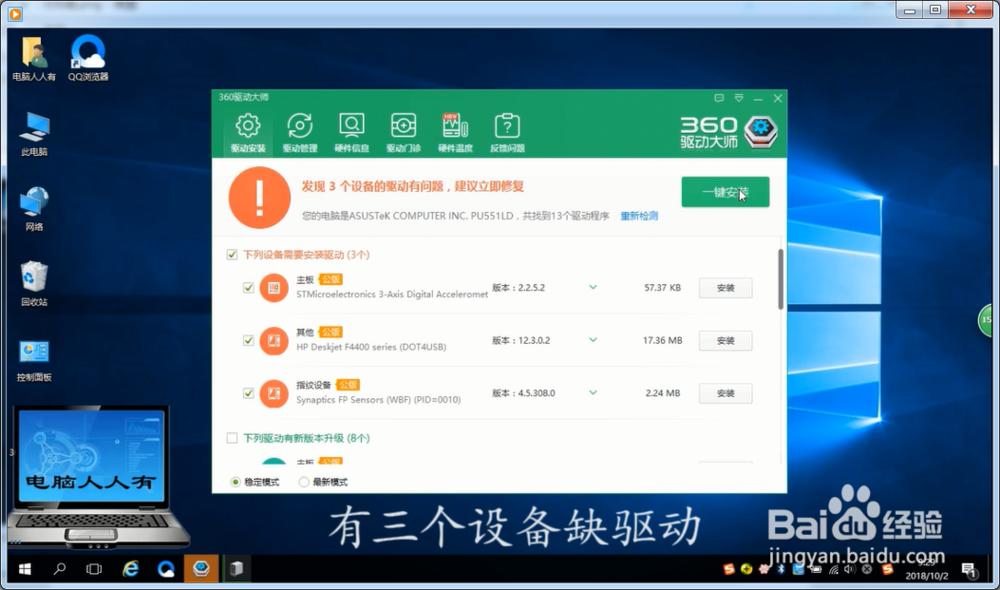Close the 360驱动大师 window
The width and height of the screenshot is (1000, 590).
click(777, 98)
